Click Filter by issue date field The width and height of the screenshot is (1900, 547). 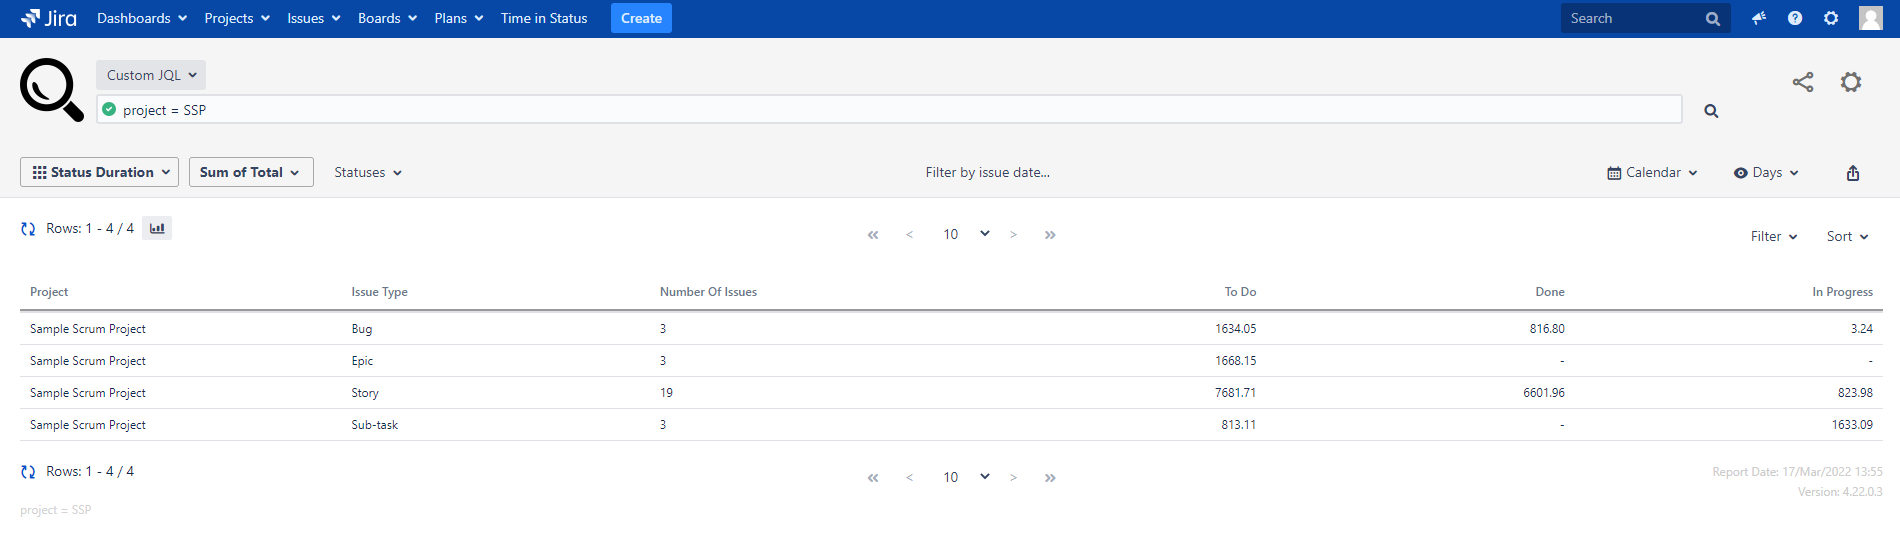pos(987,172)
